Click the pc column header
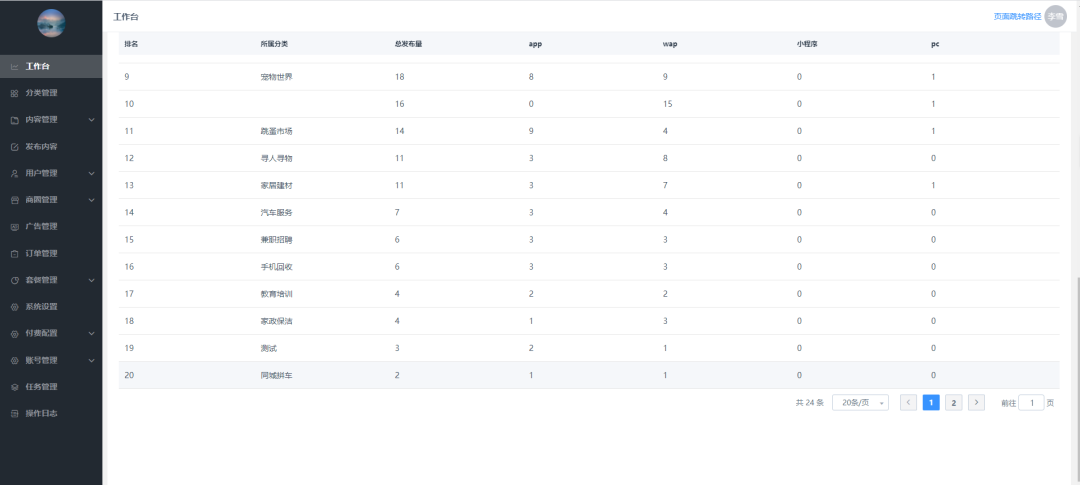This screenshot has width=1080, height=485. coord(935,44)
